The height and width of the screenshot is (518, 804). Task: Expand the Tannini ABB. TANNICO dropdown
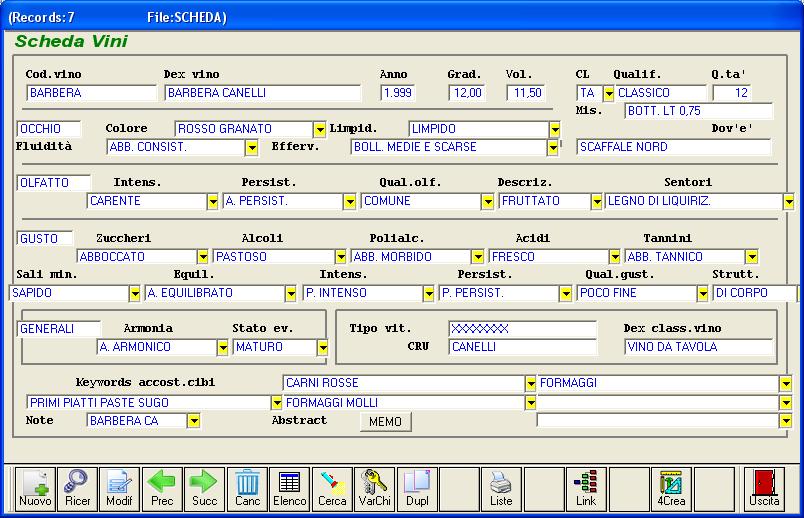coord(752,256)
